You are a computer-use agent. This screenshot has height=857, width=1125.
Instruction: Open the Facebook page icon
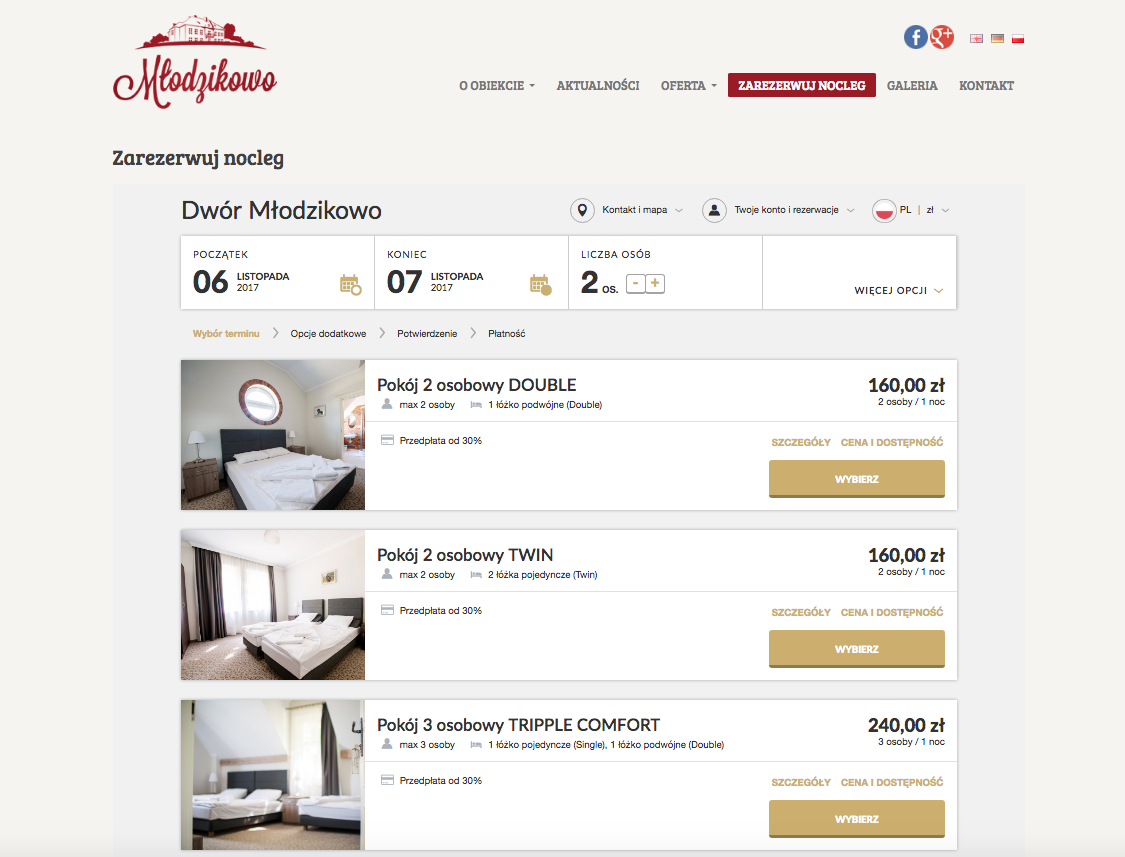coord(915,37)
